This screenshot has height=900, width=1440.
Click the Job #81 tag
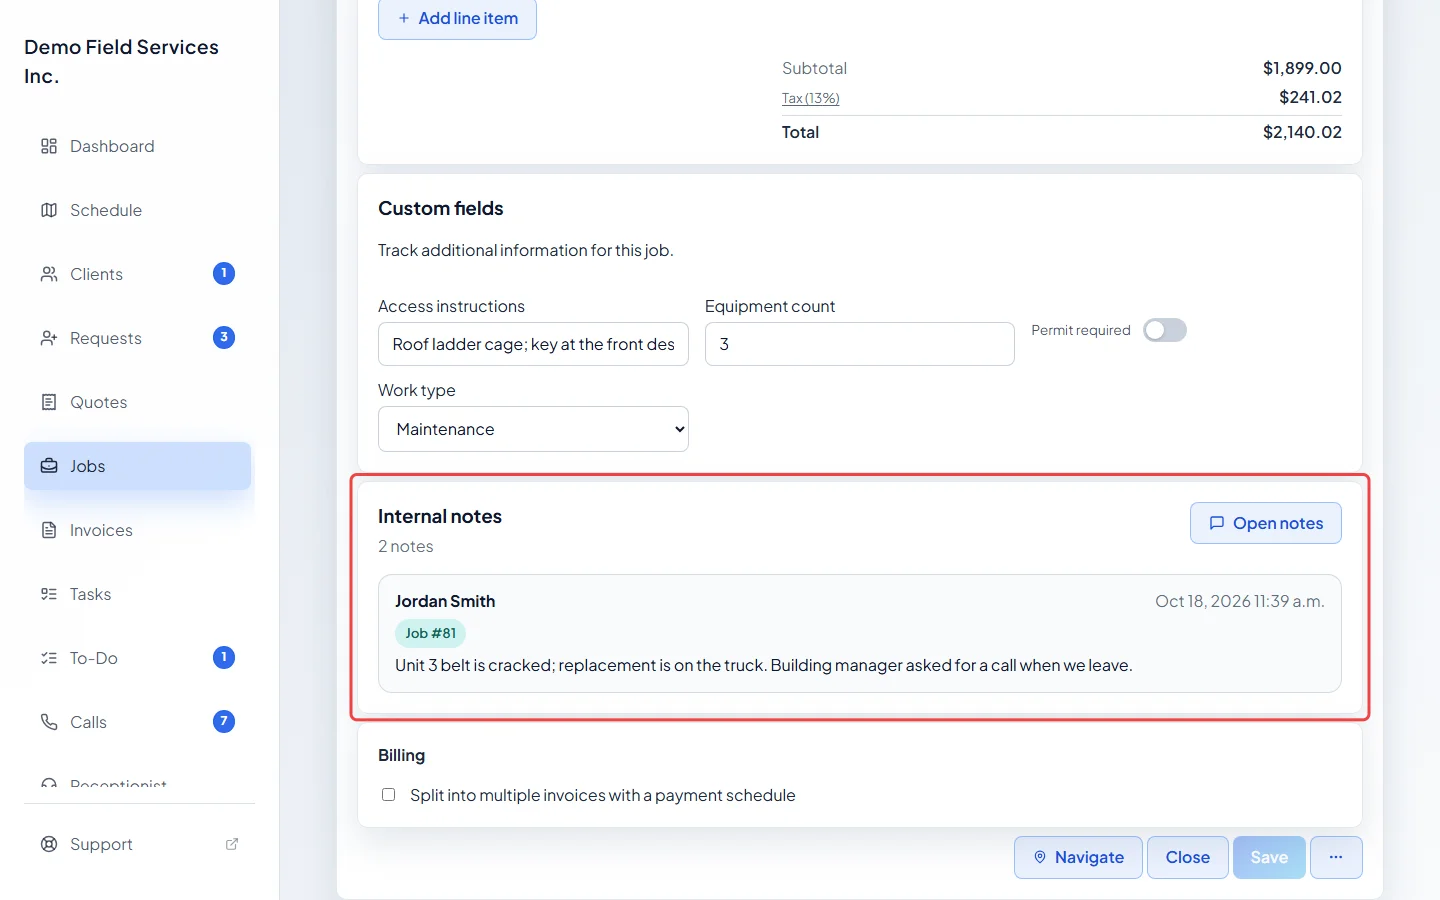[x=430, y=633]
